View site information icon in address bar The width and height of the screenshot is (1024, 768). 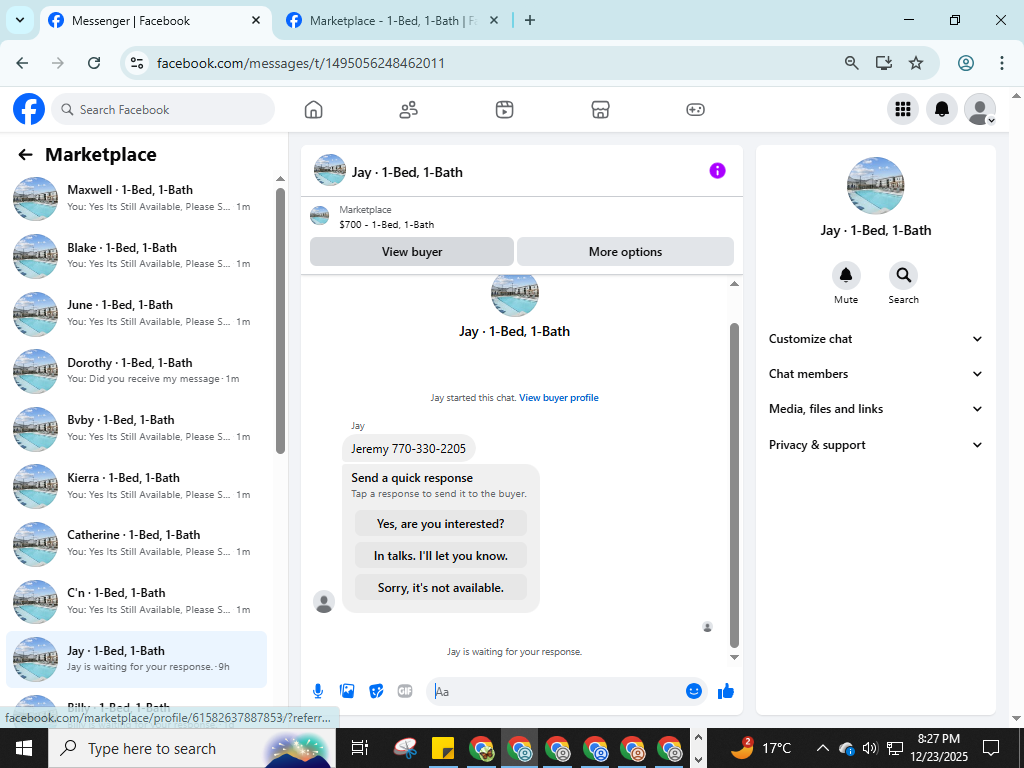point(137,63)
